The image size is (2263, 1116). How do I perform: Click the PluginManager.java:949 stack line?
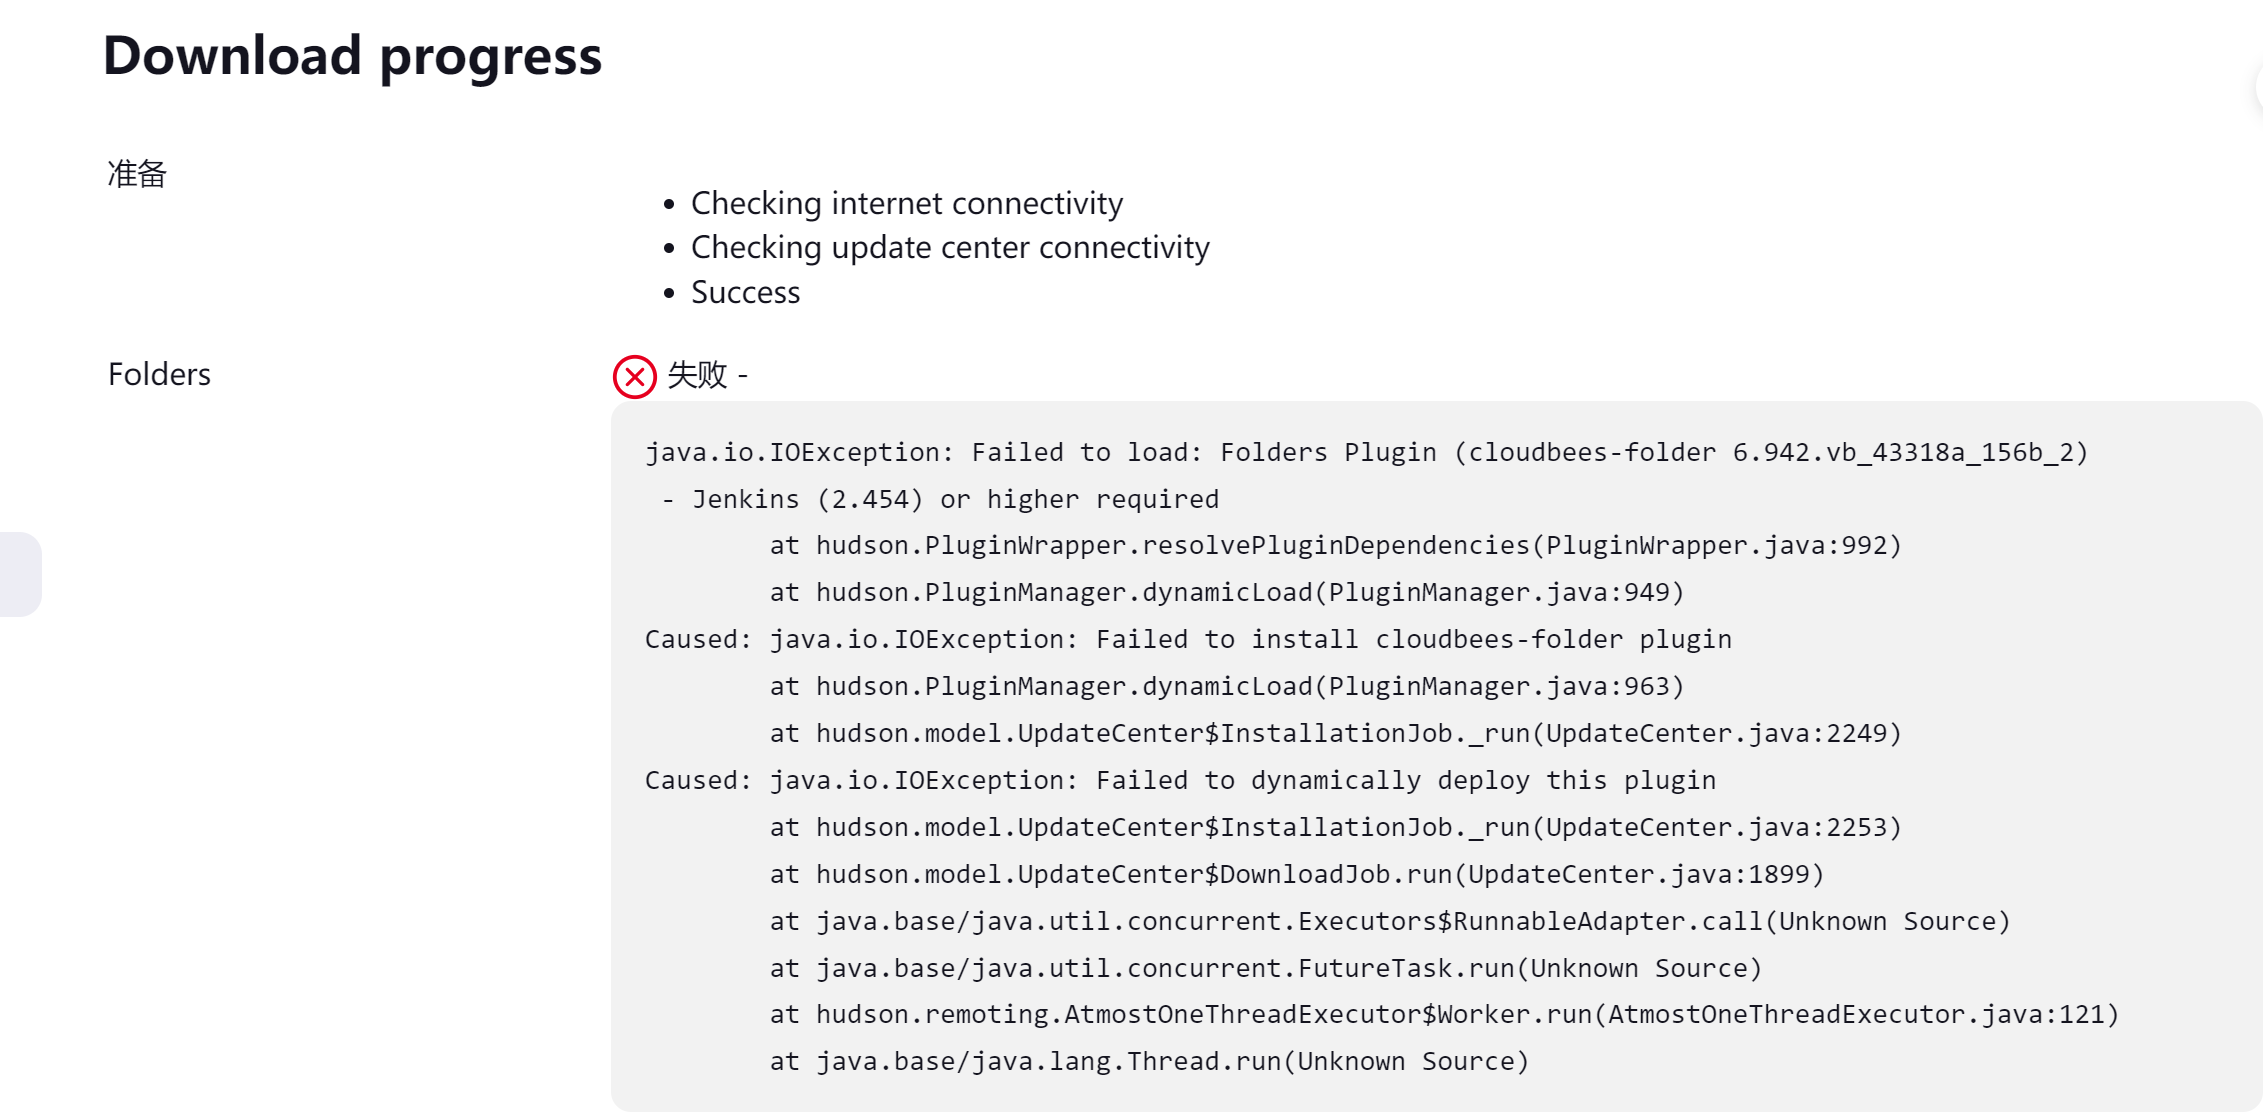[x=1227, y=592]
